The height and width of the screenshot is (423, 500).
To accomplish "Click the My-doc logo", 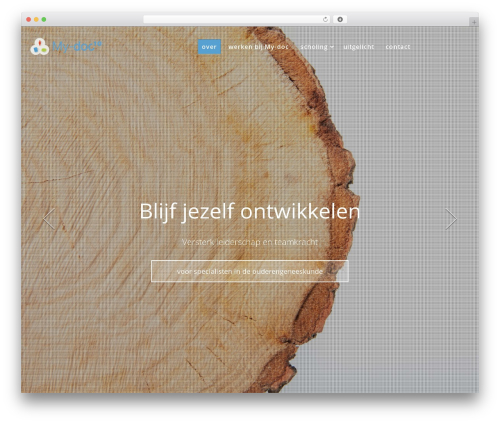I will 66,46.
